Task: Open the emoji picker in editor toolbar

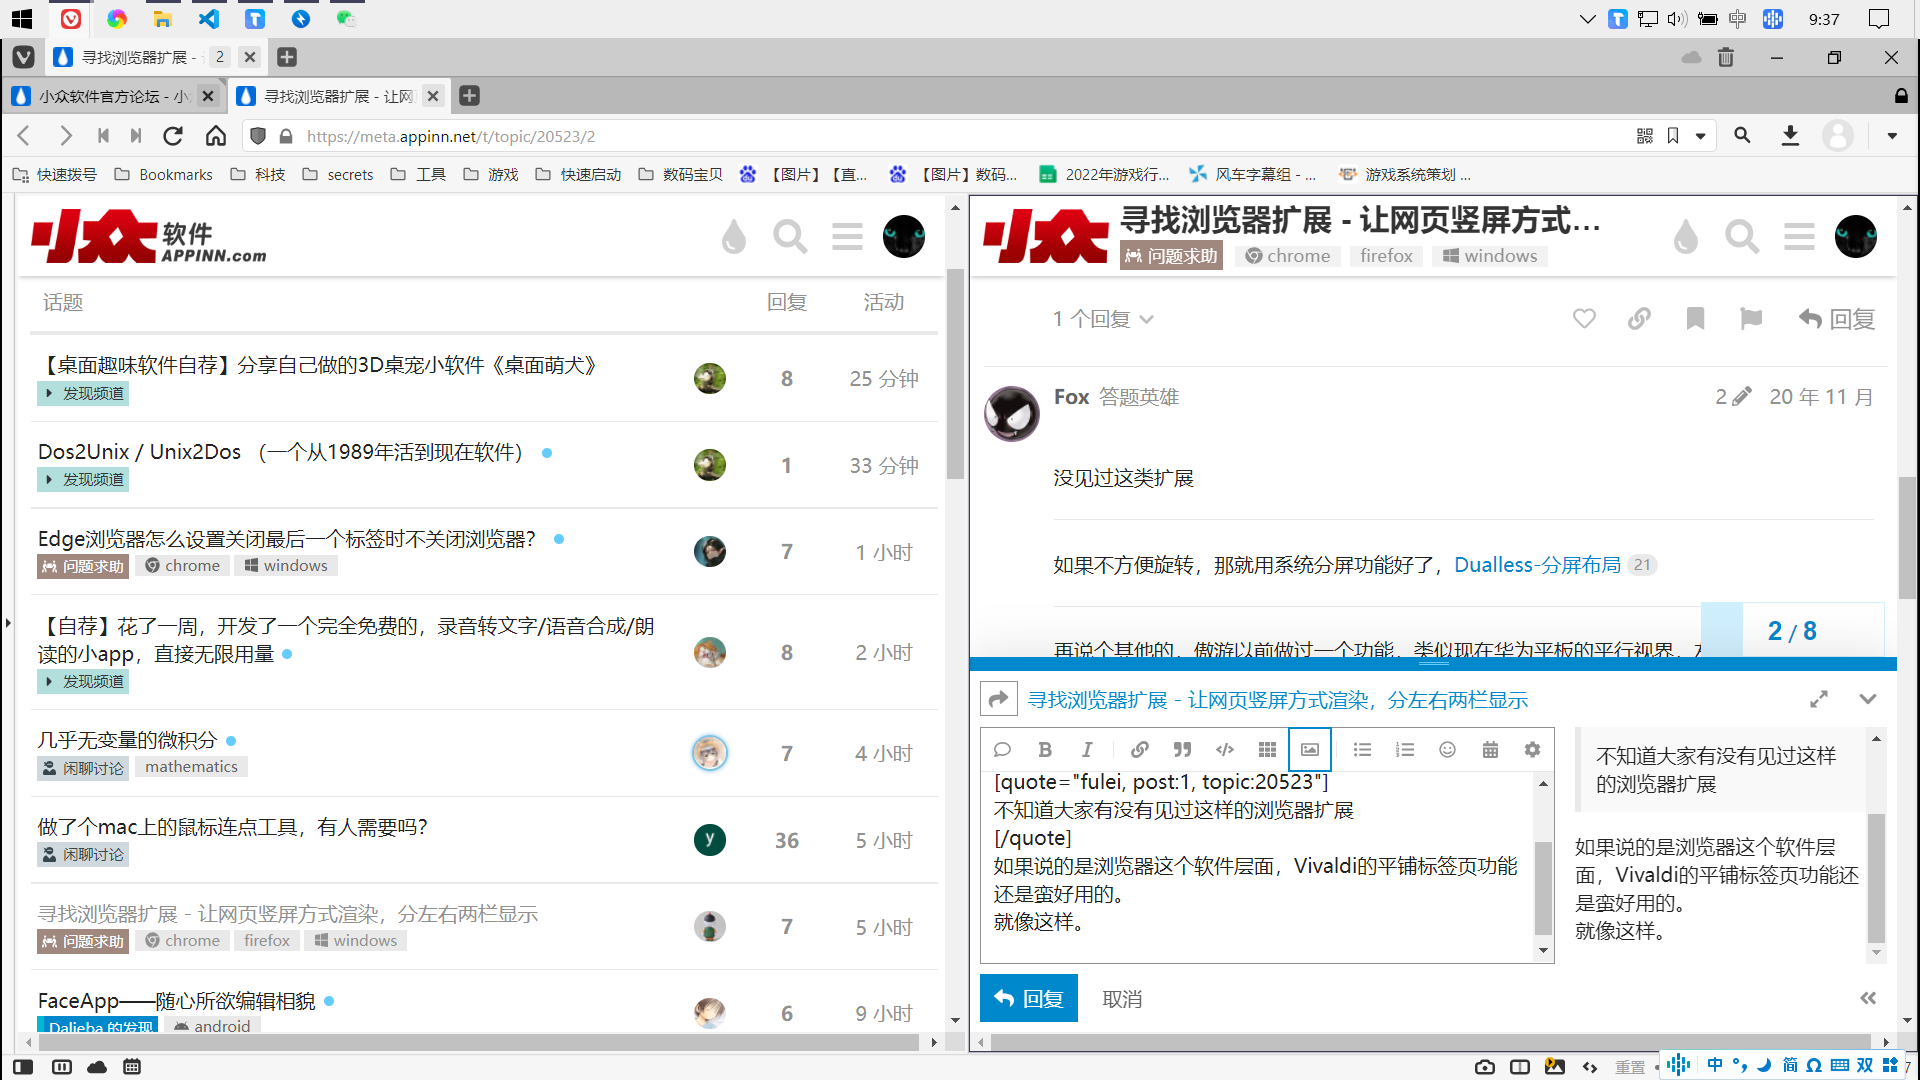Action: click(x=1447, y=750)
